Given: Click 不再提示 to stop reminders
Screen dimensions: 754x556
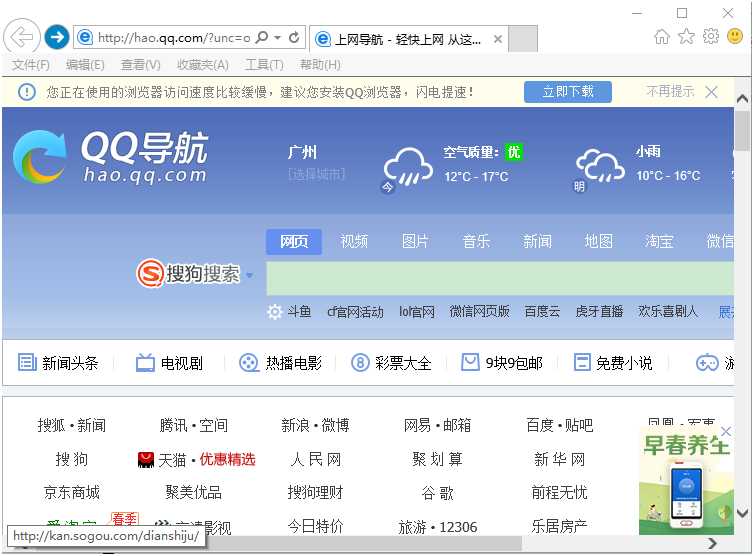Looking at the screenshot, I should click(x=670, y=91).
